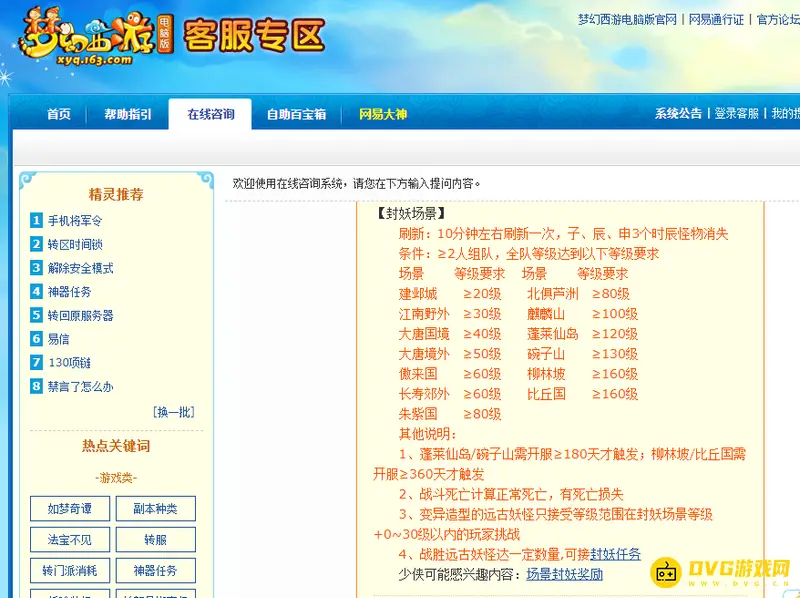800x598 pixels.
Task: Click number 7 badge beside 130项链
Action: (x=36, y=362)
